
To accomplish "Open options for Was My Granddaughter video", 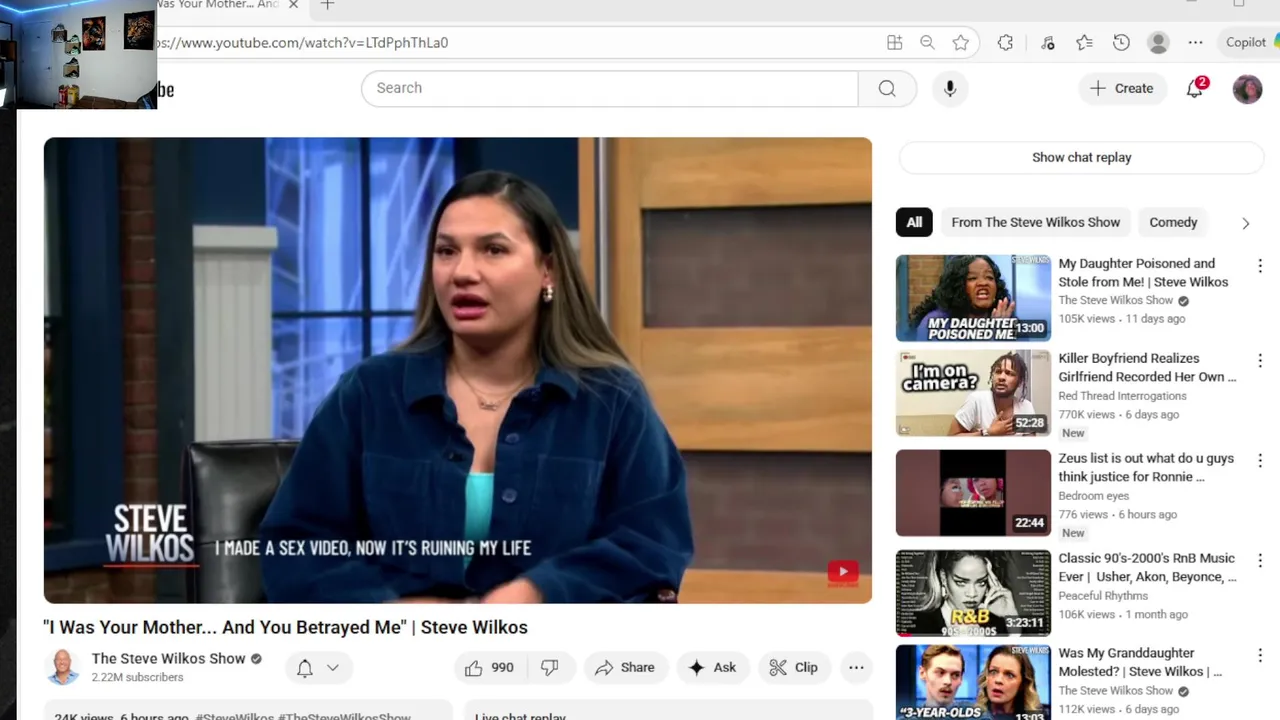I will pyautogui.click(x=1259, y=655).
